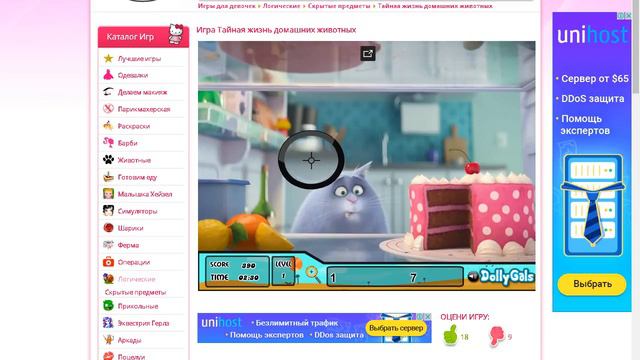Image resolution: width=640 pixels, height=360 pixels.
Task: Click the Выбрать сервер button in banner
Action: (396, 328)
